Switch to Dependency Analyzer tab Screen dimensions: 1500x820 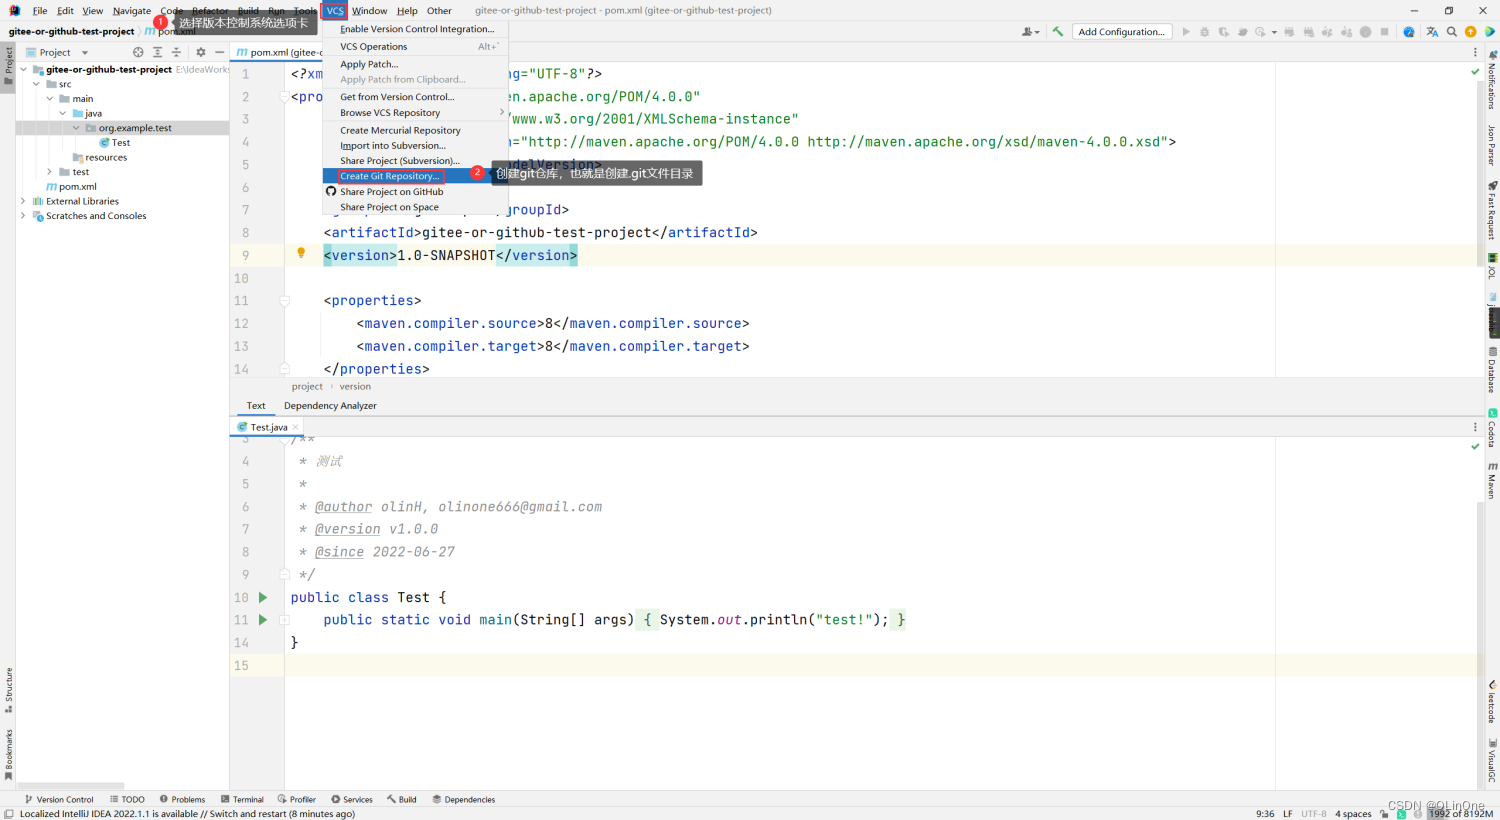point(330,406)
